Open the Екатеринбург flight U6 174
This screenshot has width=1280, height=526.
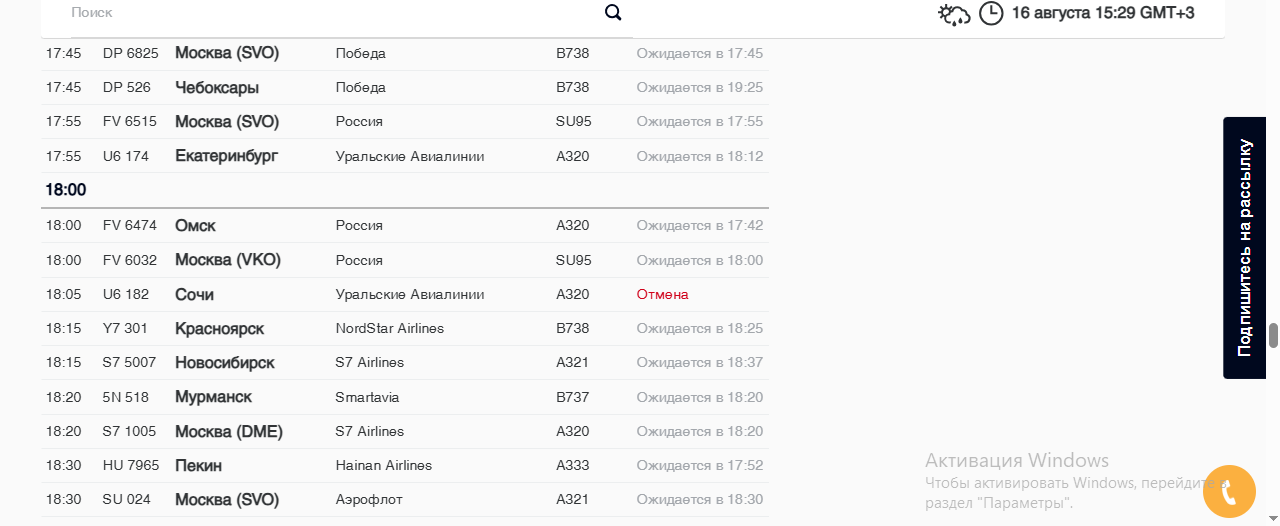point(405,156)
